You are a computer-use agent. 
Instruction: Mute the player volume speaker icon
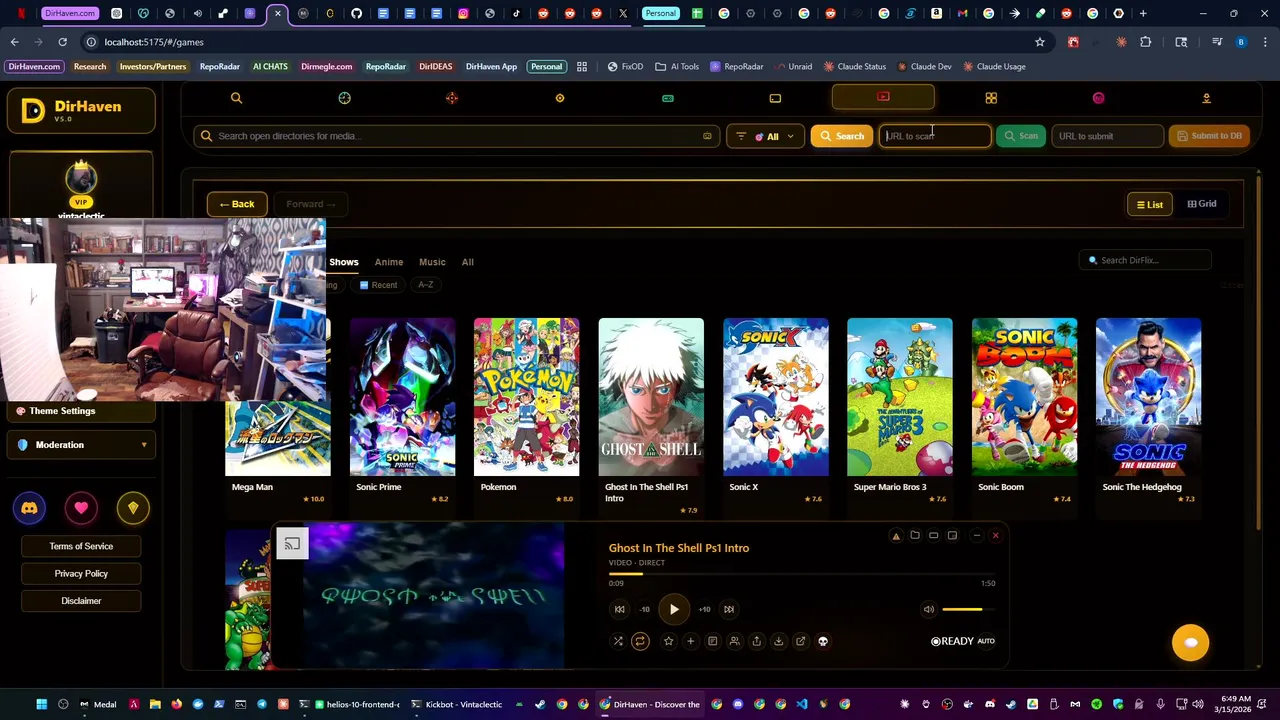(x=928, y=609)
